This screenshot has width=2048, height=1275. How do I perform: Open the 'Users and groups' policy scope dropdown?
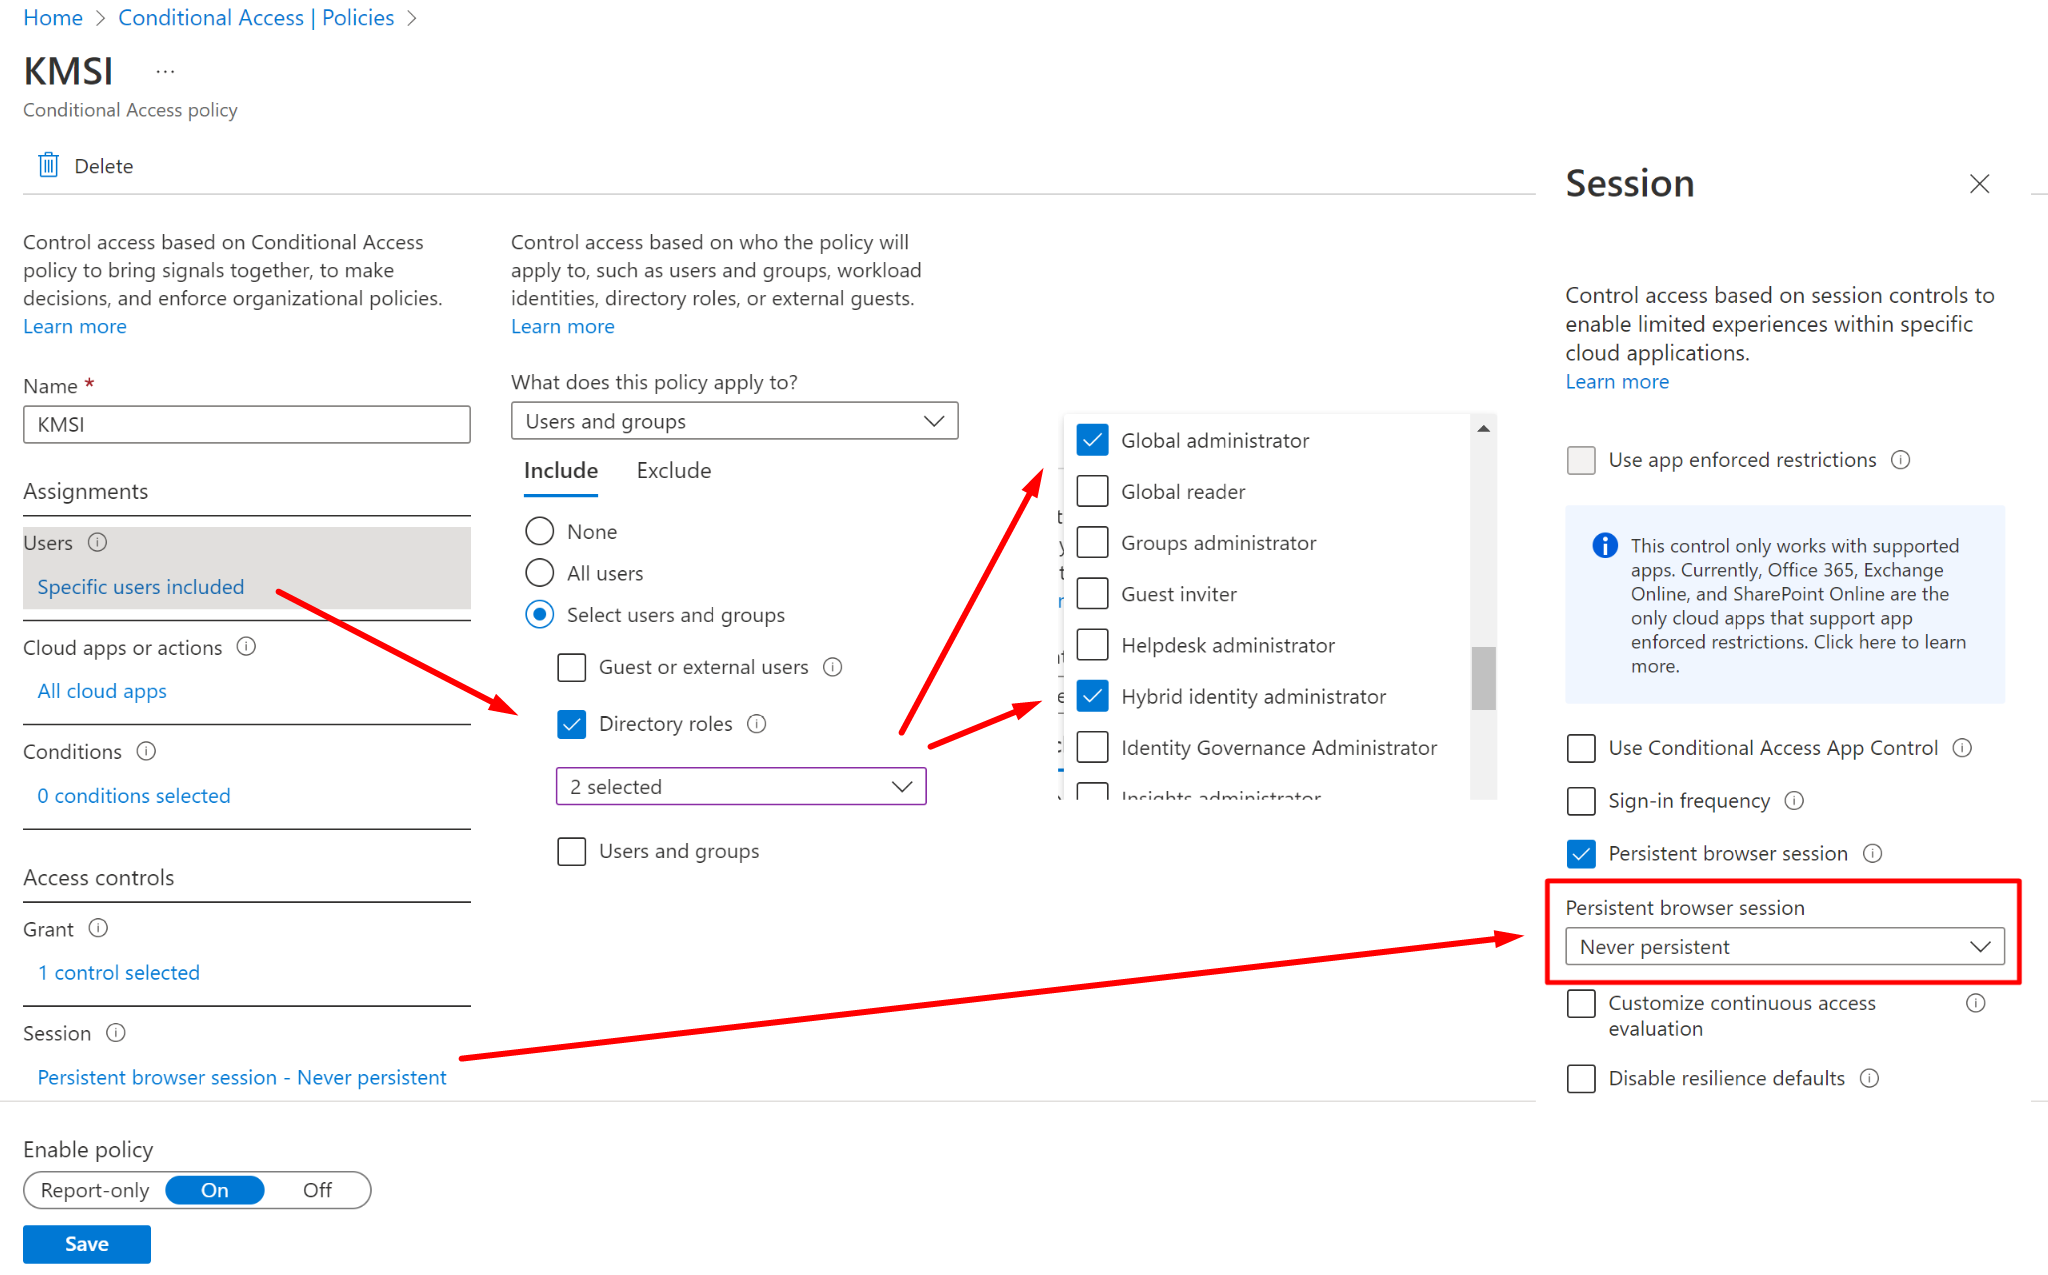tap(734, 421)
